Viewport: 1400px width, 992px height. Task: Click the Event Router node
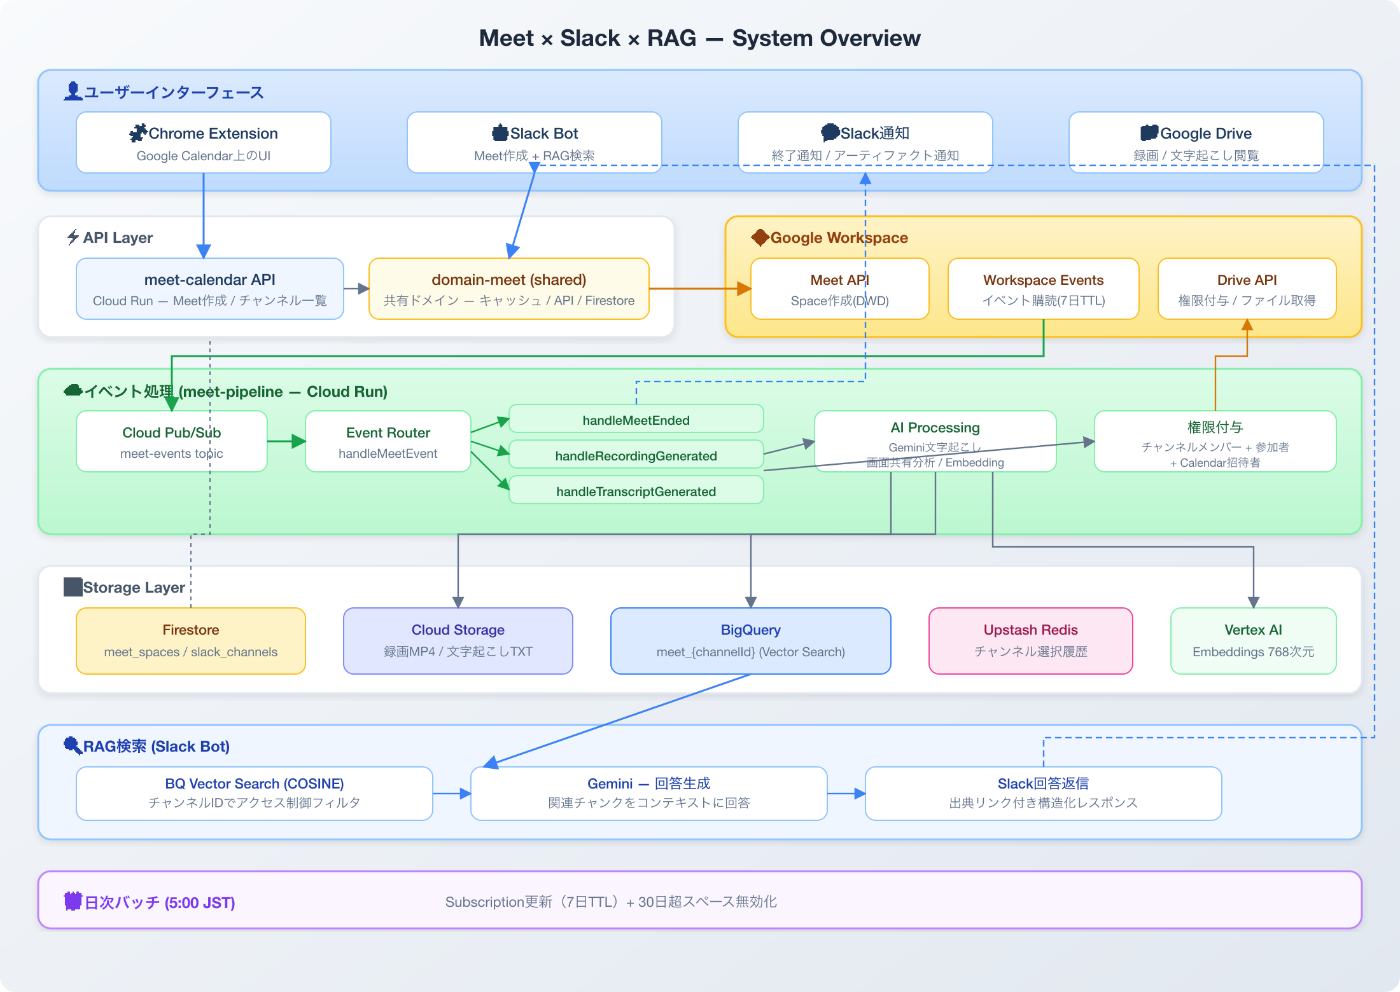coord(388,441)
